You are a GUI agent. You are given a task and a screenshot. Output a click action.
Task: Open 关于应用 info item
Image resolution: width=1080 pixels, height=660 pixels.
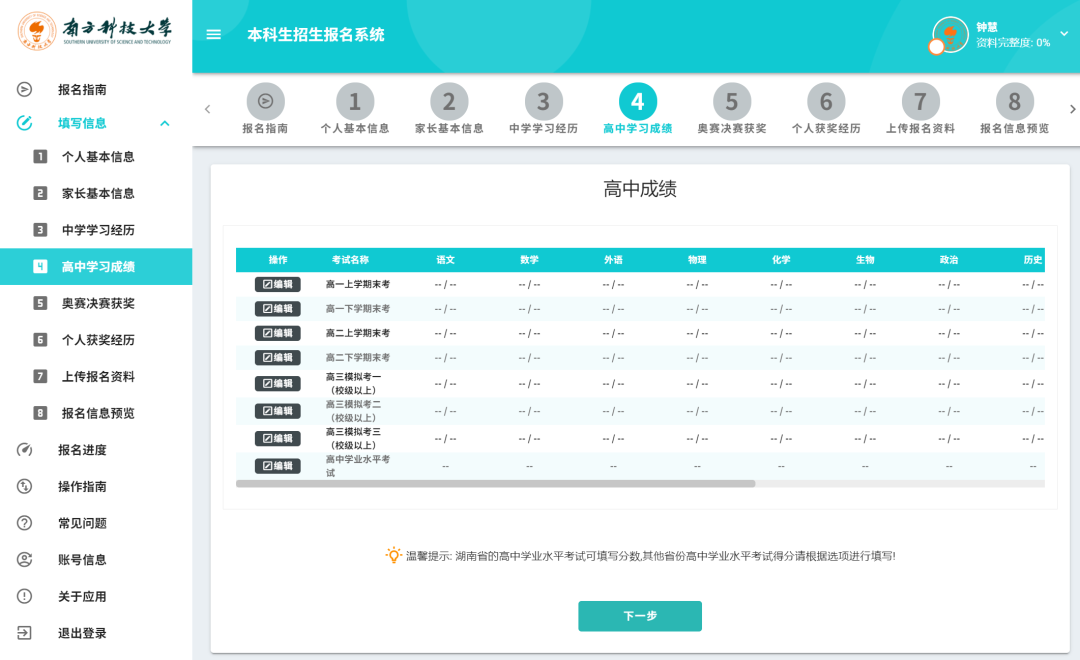click(82, 597)
